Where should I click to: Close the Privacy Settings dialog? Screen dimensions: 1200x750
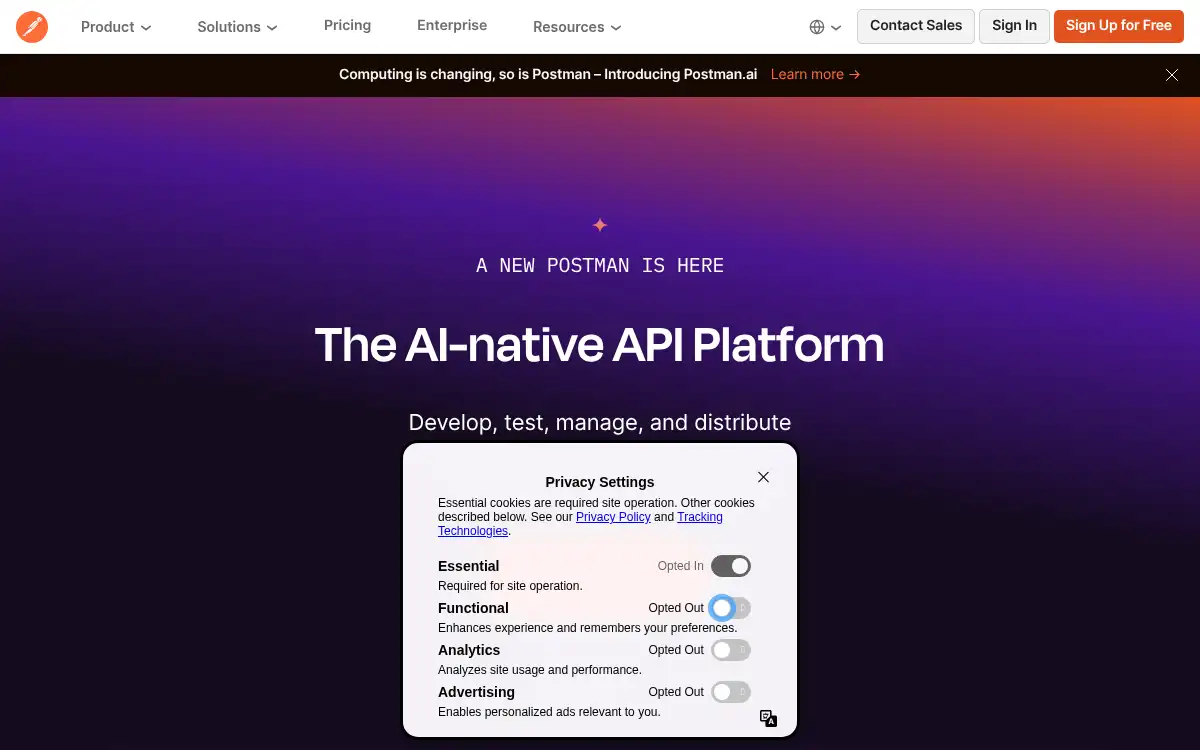(x=763, y=477)
